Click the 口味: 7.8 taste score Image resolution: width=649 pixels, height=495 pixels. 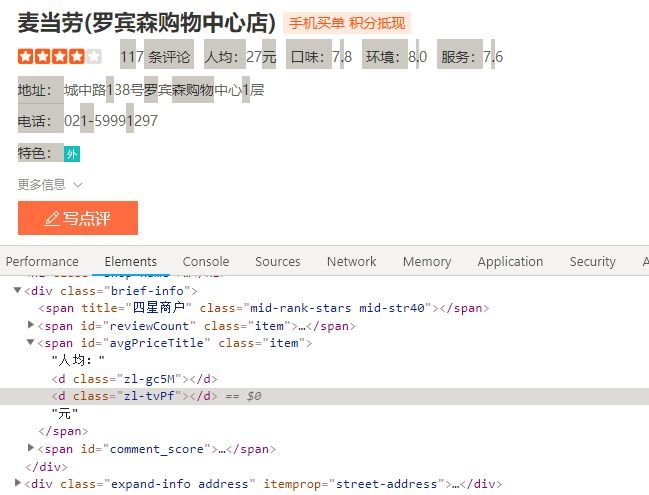(321, 56)
